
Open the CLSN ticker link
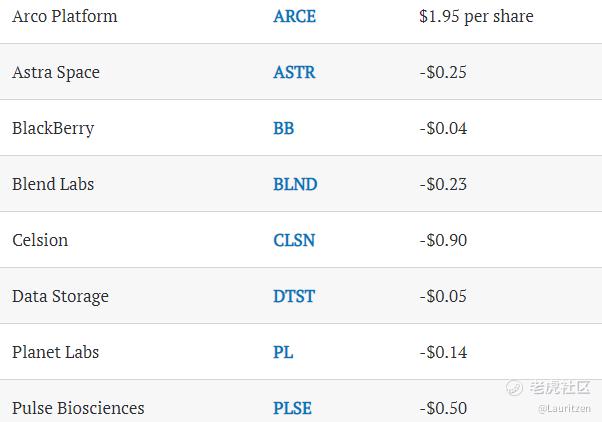click(x=294, y=240)
